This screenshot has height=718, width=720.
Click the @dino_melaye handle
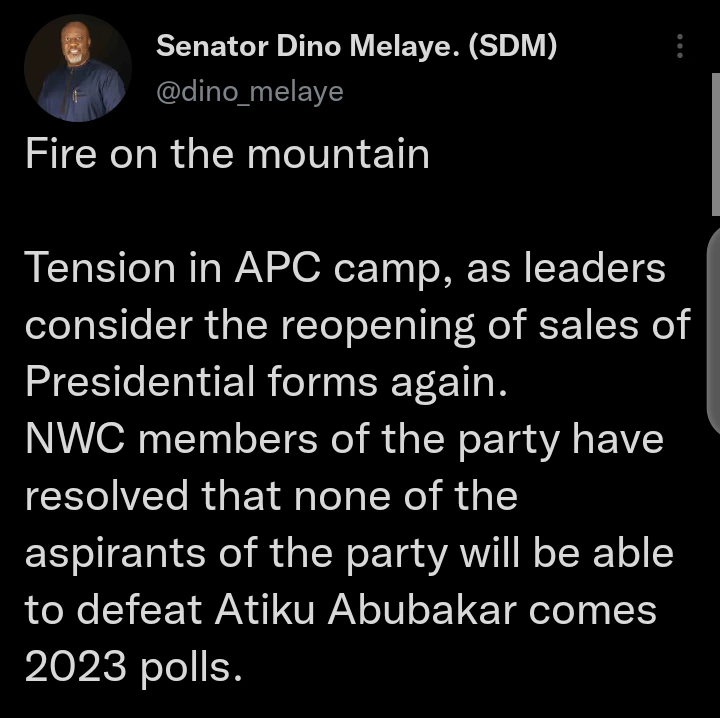point(250,92)
